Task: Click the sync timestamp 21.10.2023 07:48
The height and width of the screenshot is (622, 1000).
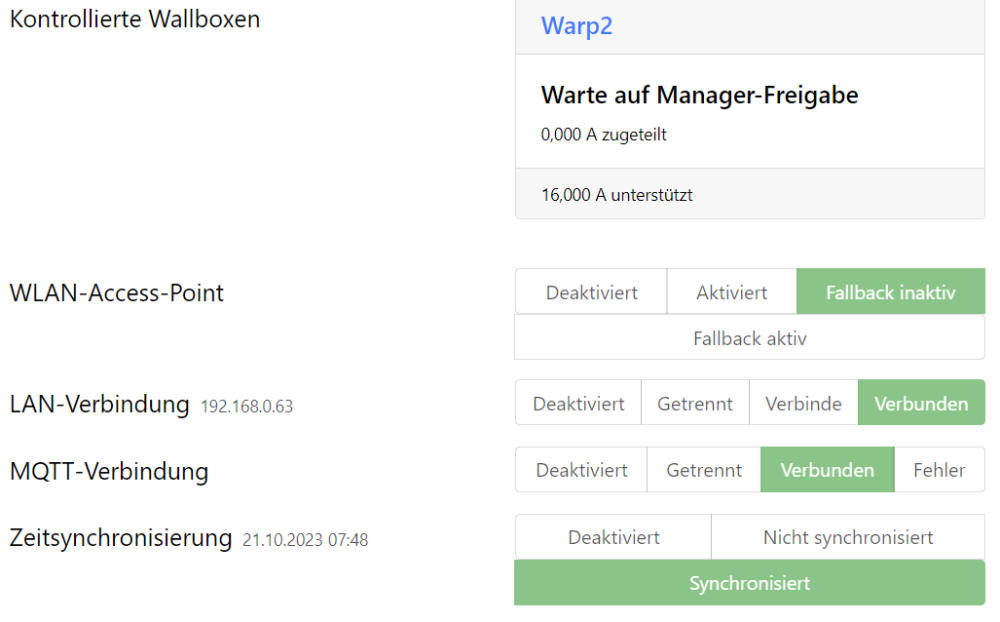Action: (x=305, y=540)
